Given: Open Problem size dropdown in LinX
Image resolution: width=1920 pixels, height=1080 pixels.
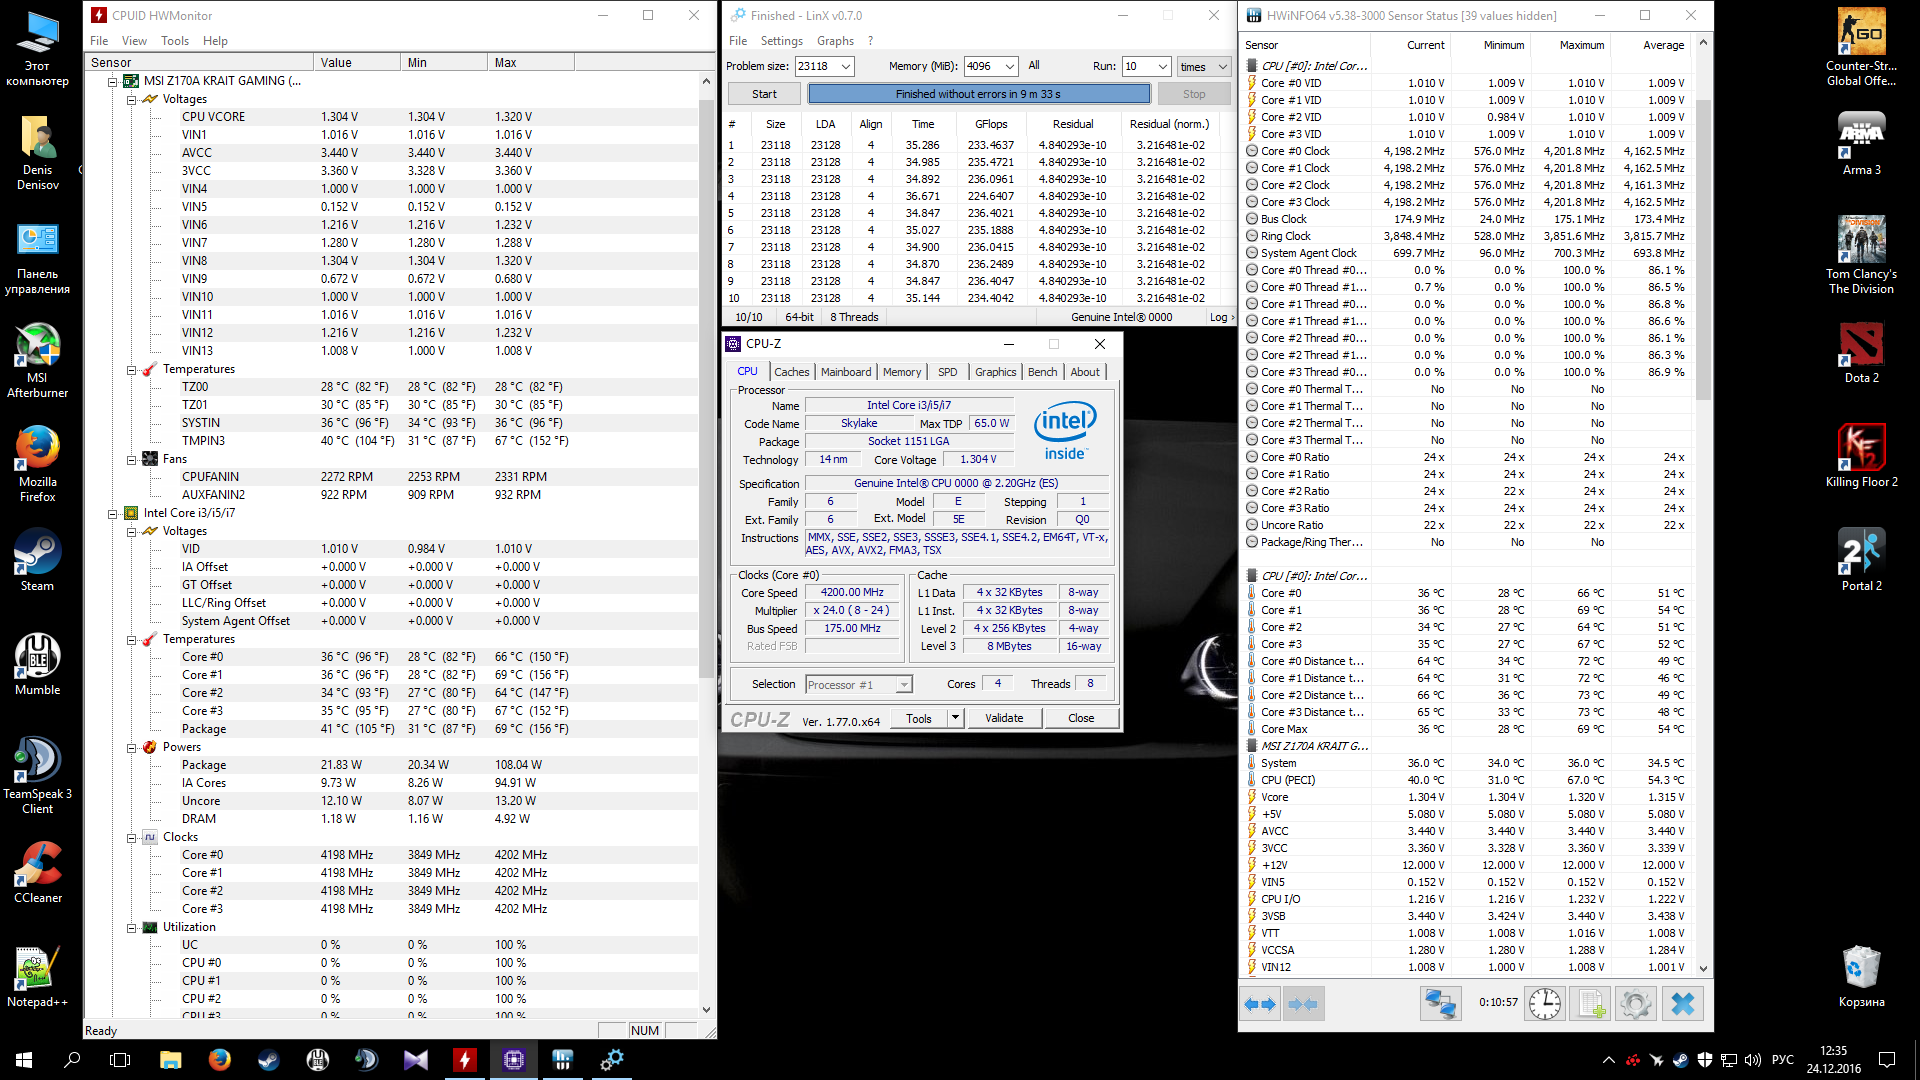Looking at the screenshot, I should [846, 67].
